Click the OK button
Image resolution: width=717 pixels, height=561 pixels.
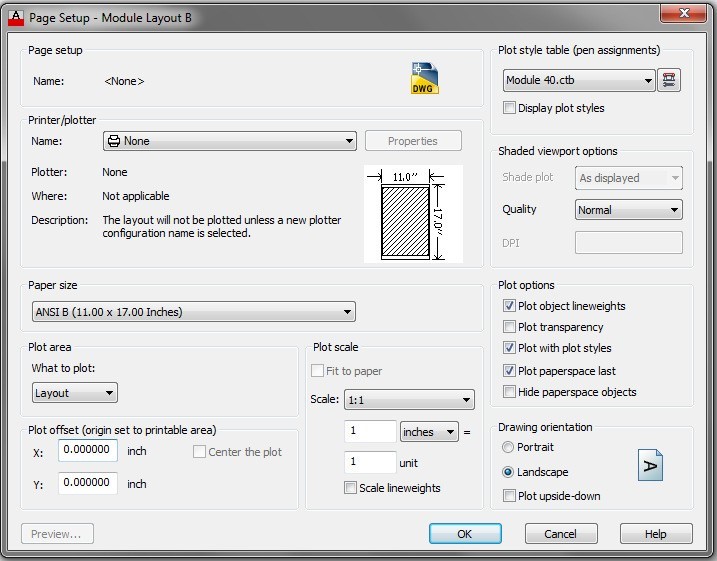[x=464, y=534]
